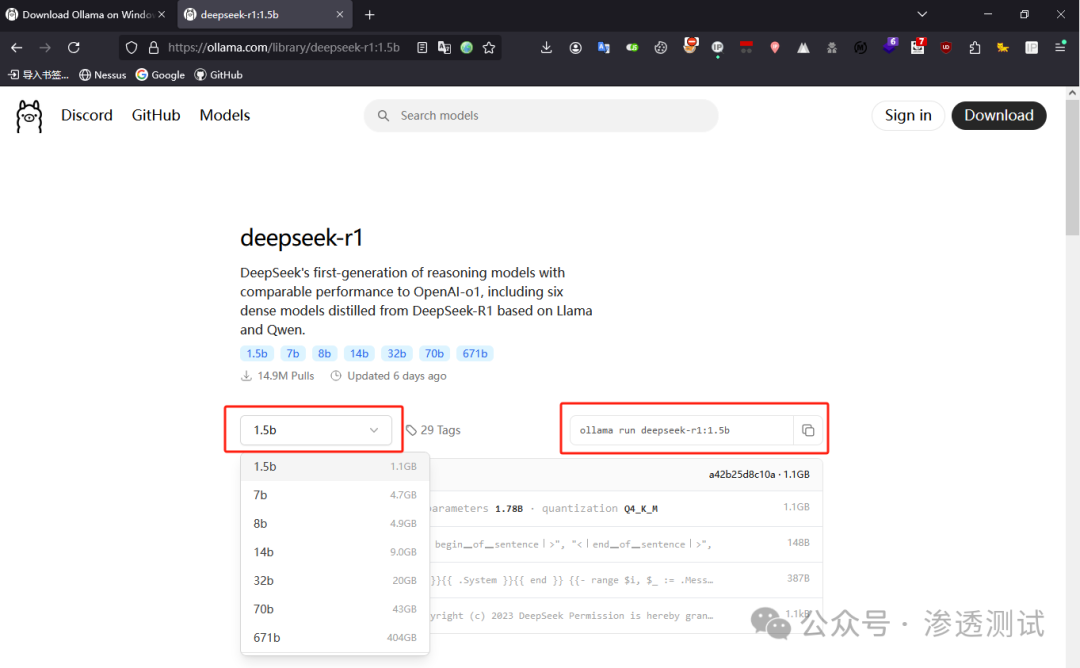
Task: Go back to the previous page
Action: (17, 48)
